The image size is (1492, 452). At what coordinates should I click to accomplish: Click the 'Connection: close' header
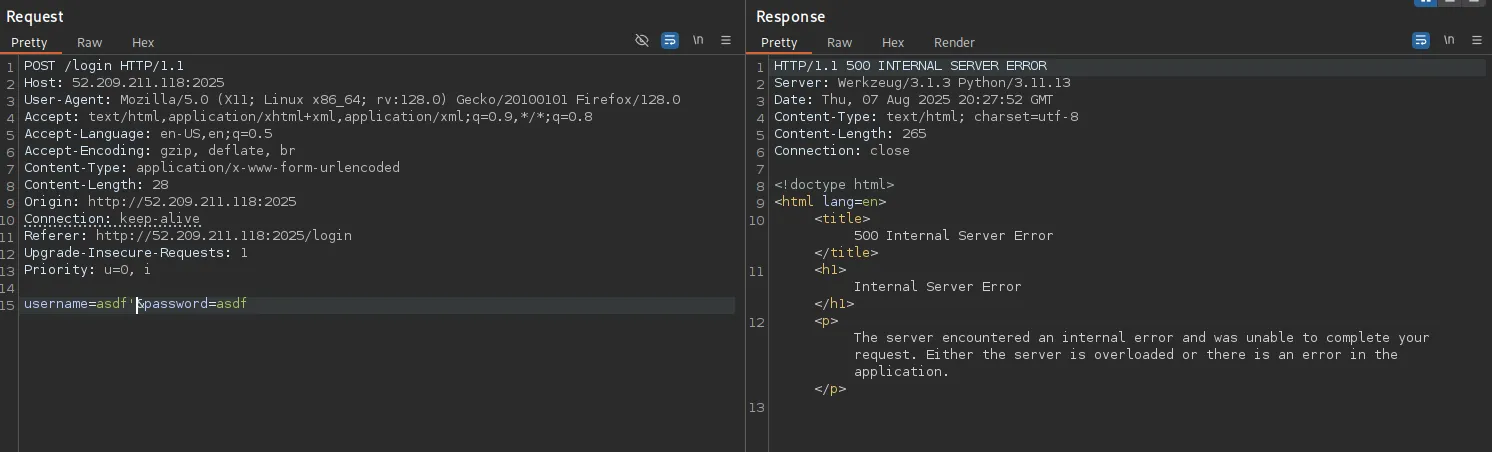842,151
